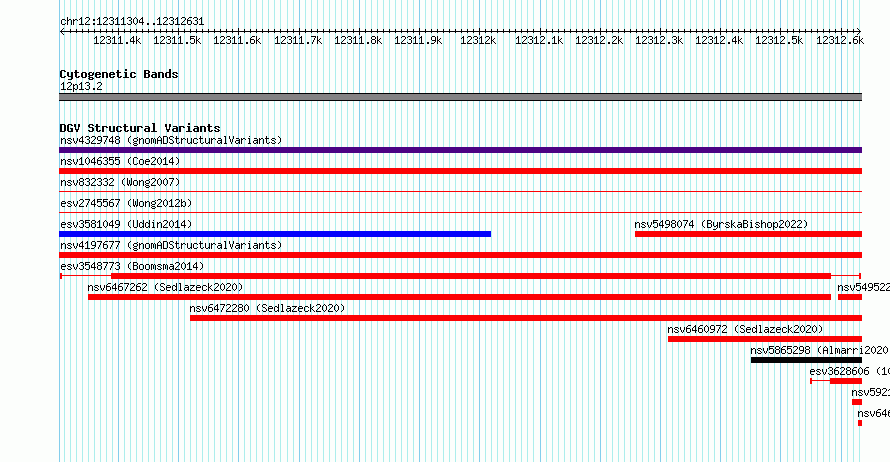The height and width of the screenshot is (462, 890).
Task: Click the nsv4329748 (gnomADStructuralVariants) label
Action: click(x=171, y=140)
